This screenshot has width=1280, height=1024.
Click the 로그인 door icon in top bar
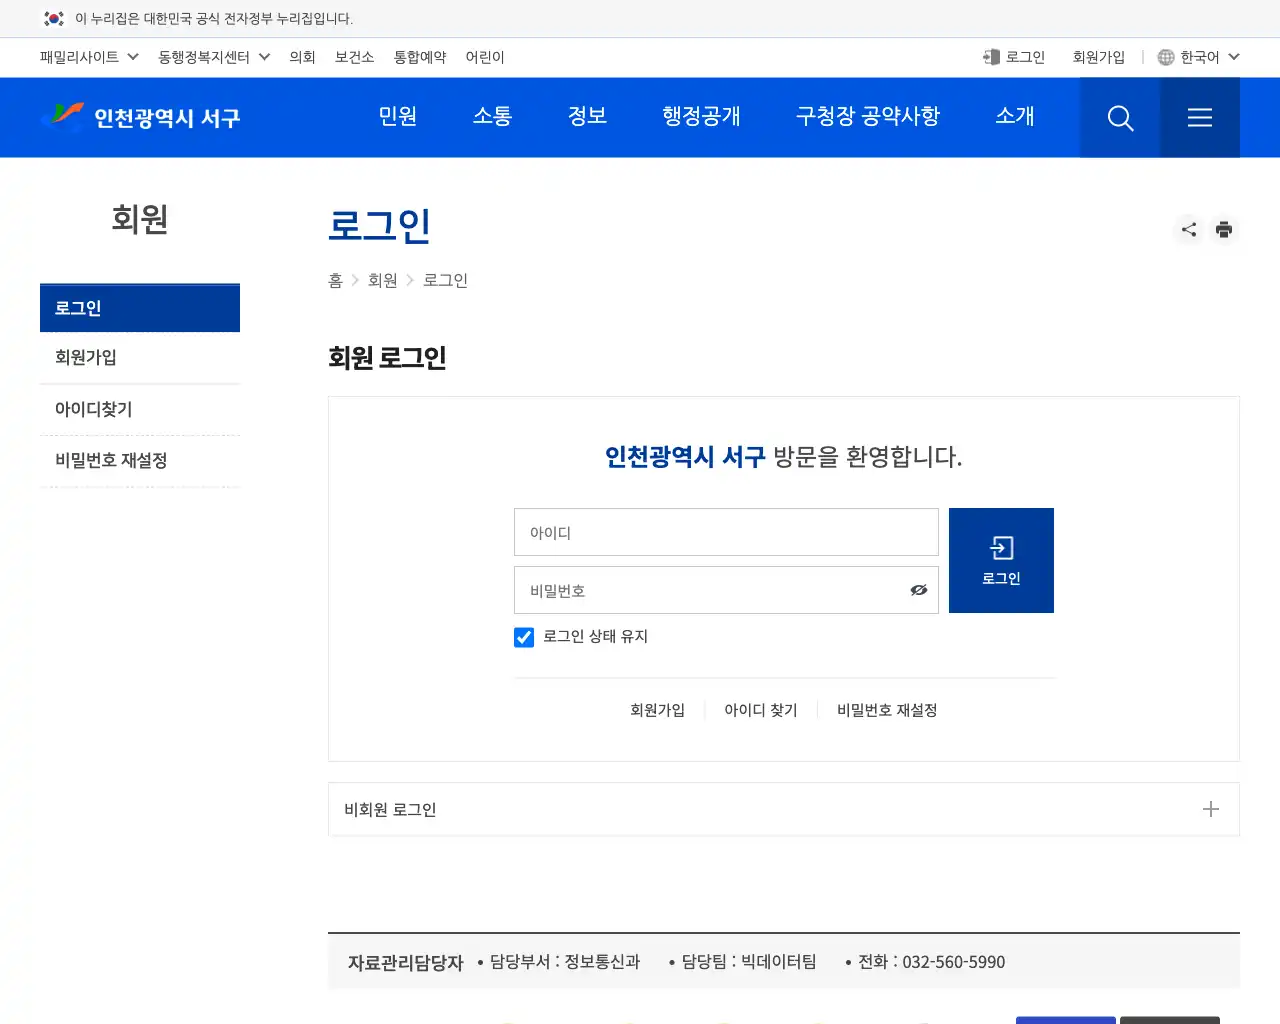(989, 57)
